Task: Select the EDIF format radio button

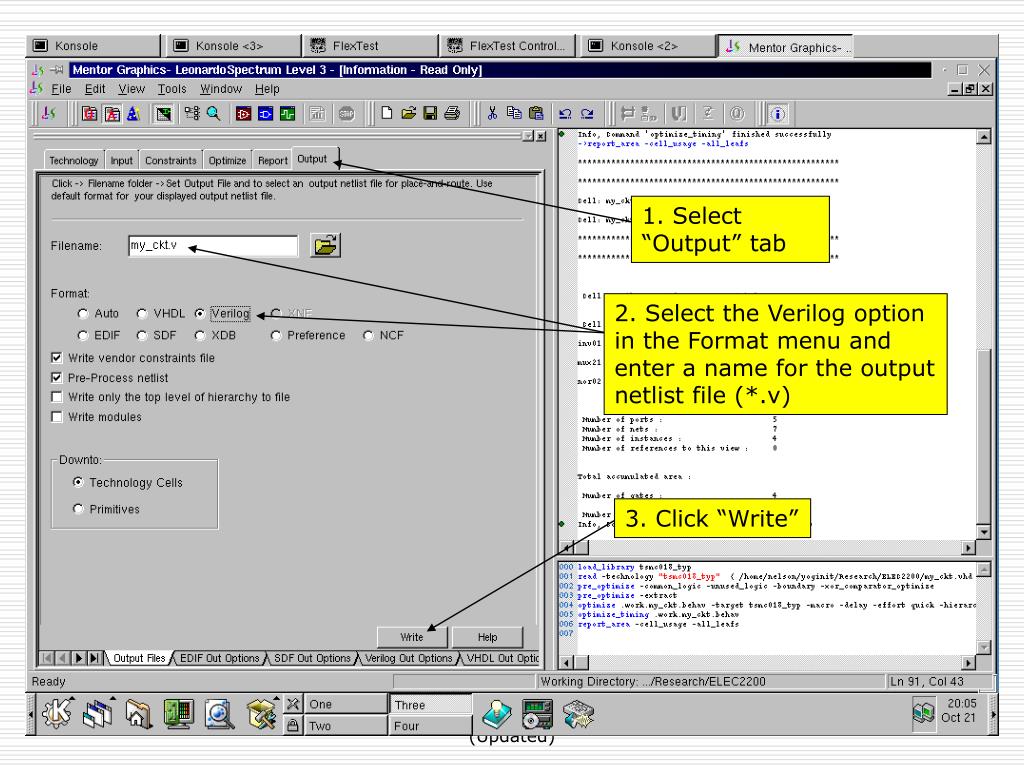Action: 82,335
